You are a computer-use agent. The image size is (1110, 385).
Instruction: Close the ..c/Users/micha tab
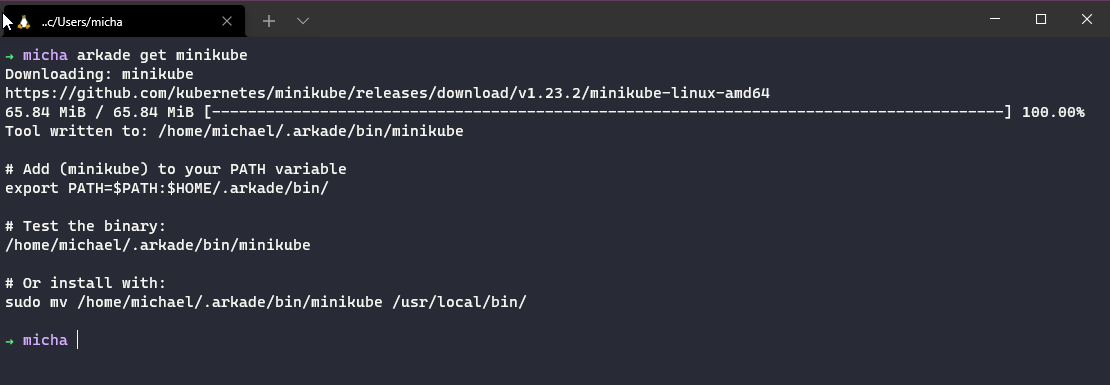[x=227, y=21]
